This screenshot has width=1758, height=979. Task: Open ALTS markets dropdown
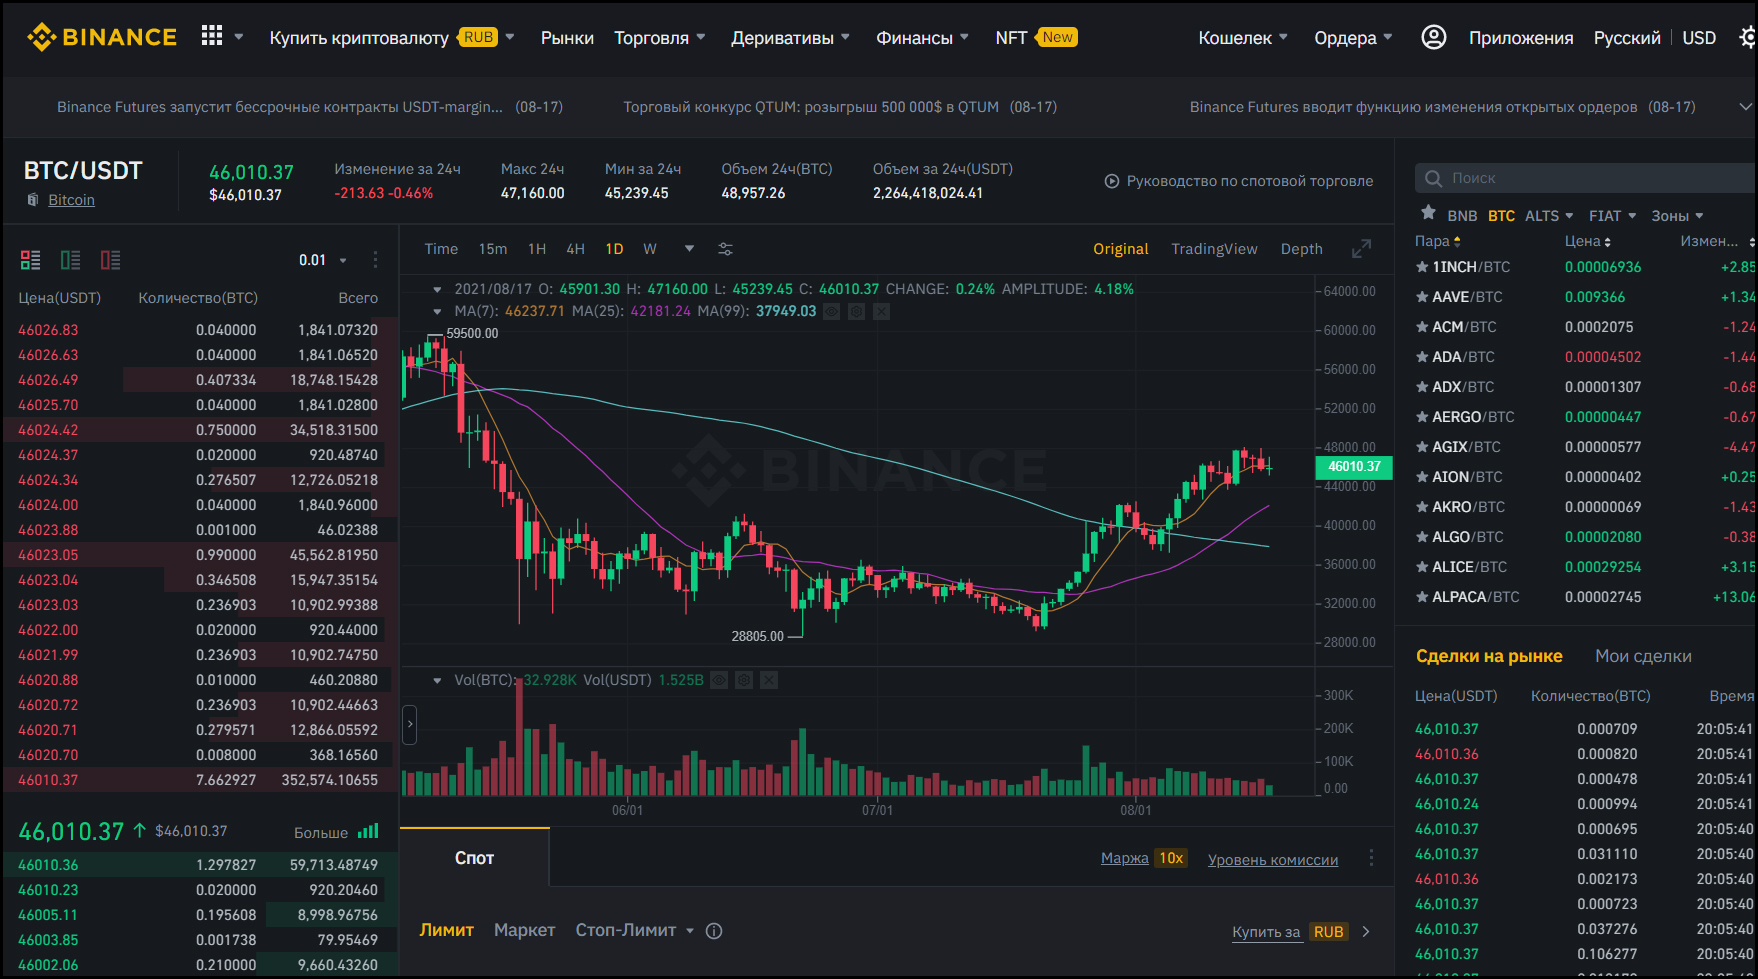(x=1548, y=216)
